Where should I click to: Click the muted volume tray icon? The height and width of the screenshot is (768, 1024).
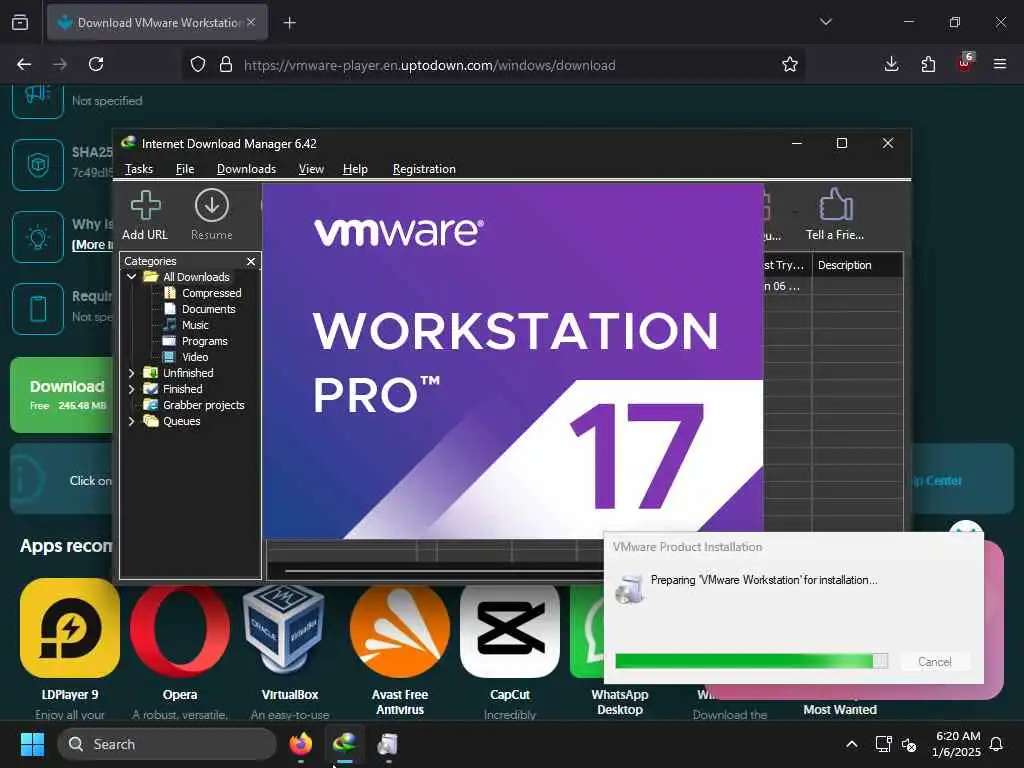click(909, 744)
